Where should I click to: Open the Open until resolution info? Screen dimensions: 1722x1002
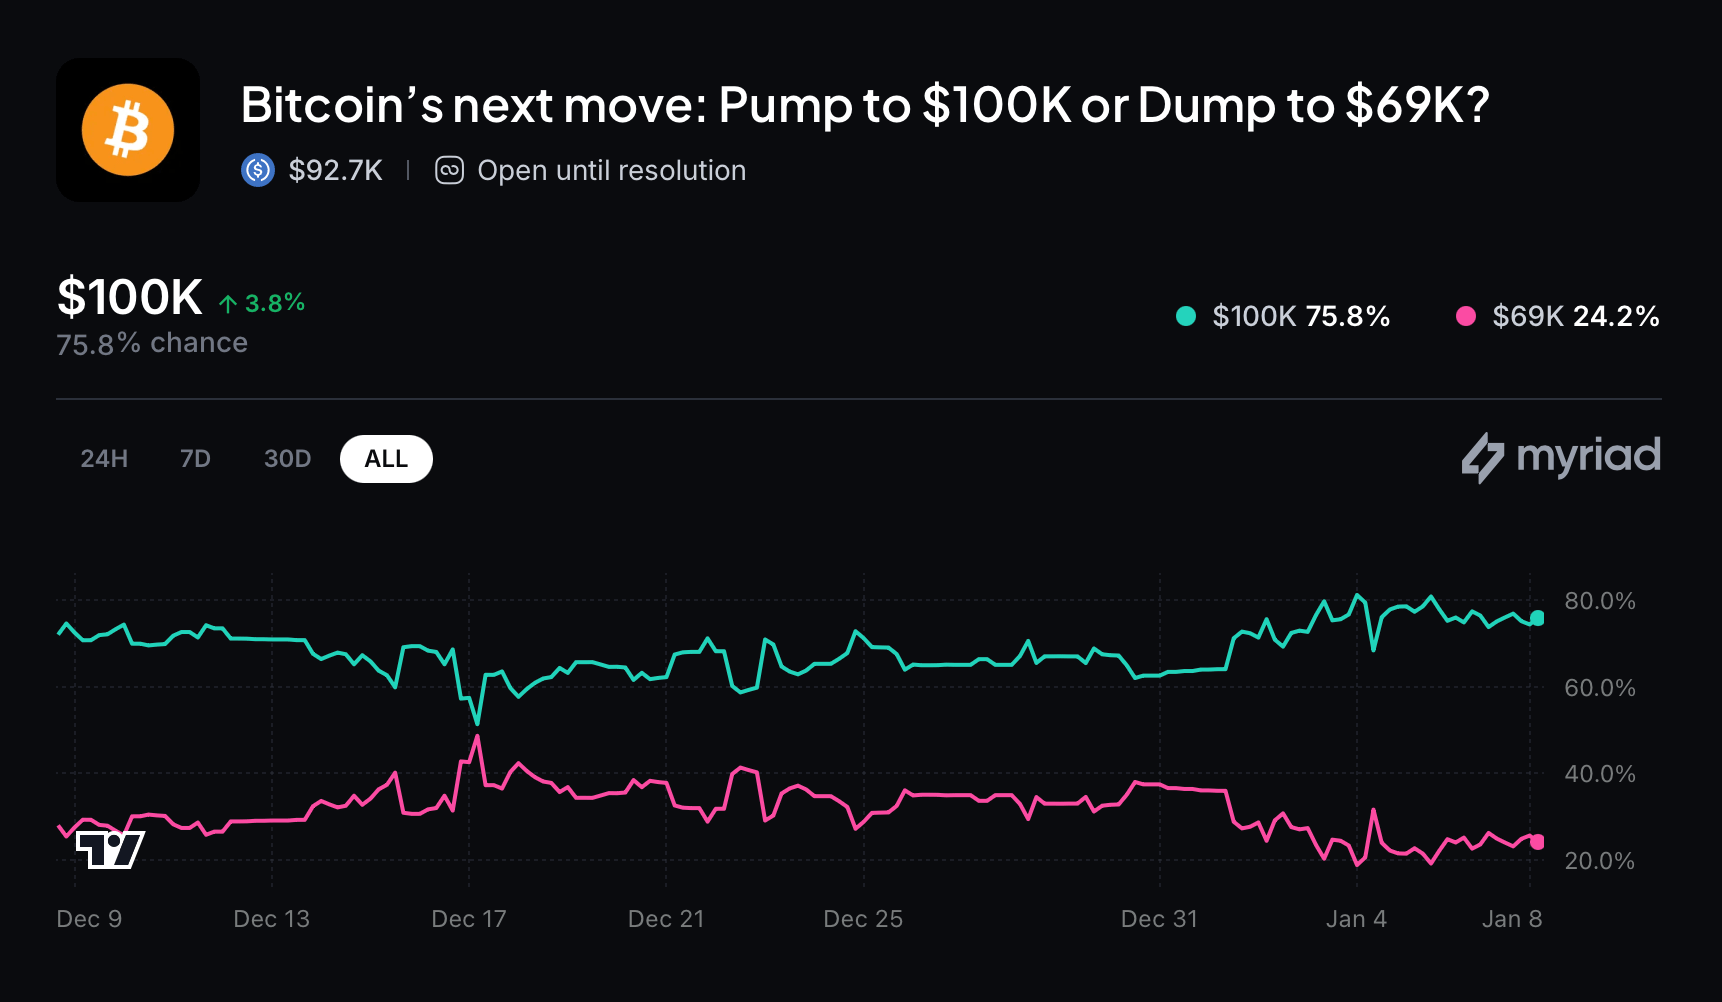(x=611, y=170)
